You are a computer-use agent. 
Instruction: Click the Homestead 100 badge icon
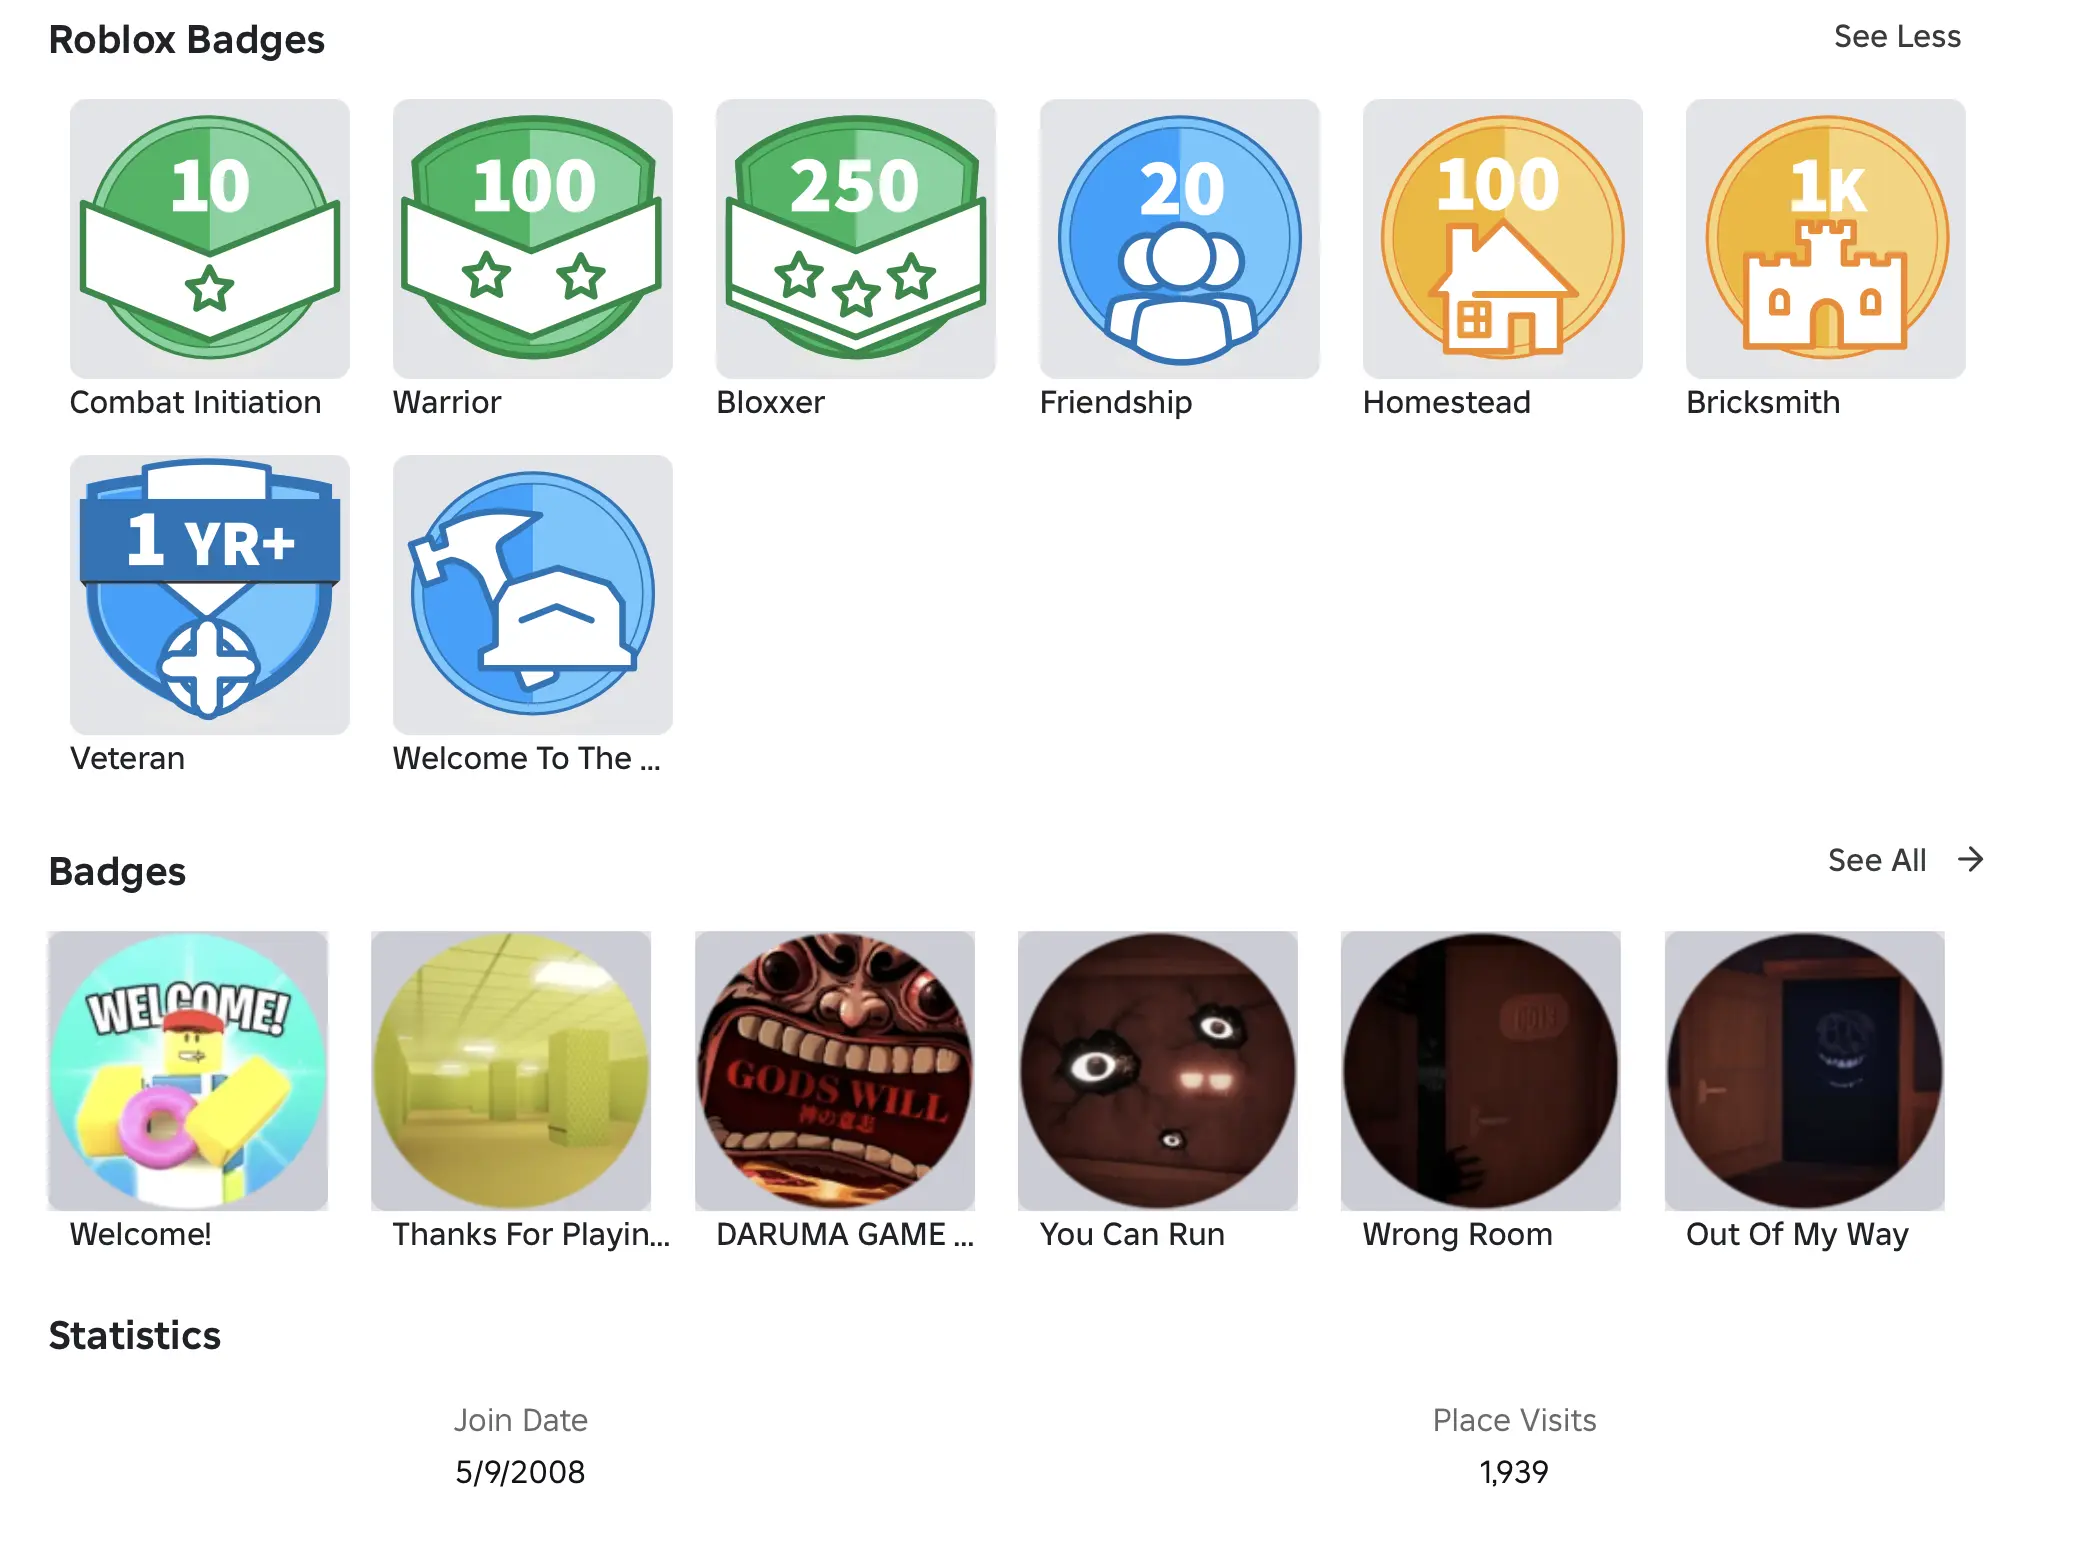coord(1503,238)
